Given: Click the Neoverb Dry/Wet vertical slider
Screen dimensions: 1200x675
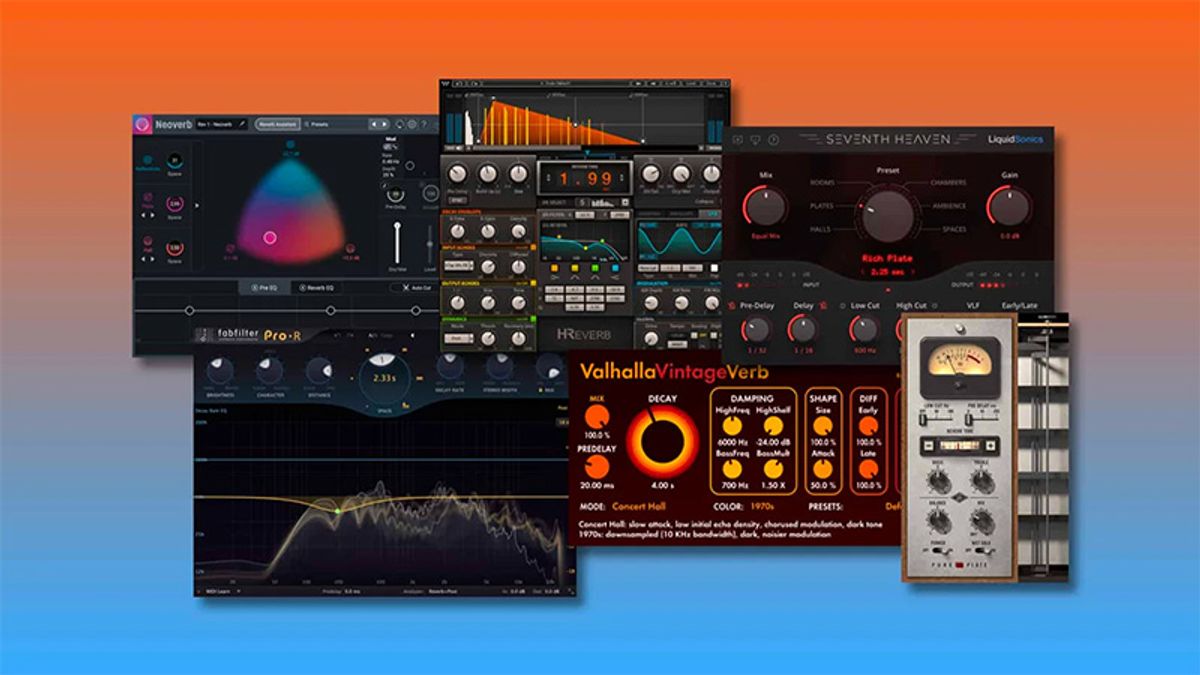Looking at the screenshot, I should [397, 243].
